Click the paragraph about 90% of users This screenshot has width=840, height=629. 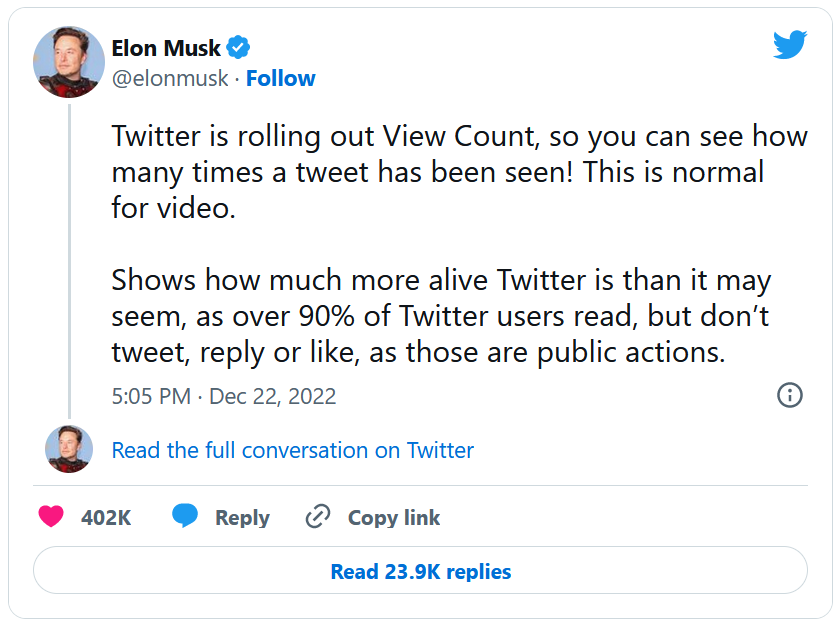[x=440, y=316]
